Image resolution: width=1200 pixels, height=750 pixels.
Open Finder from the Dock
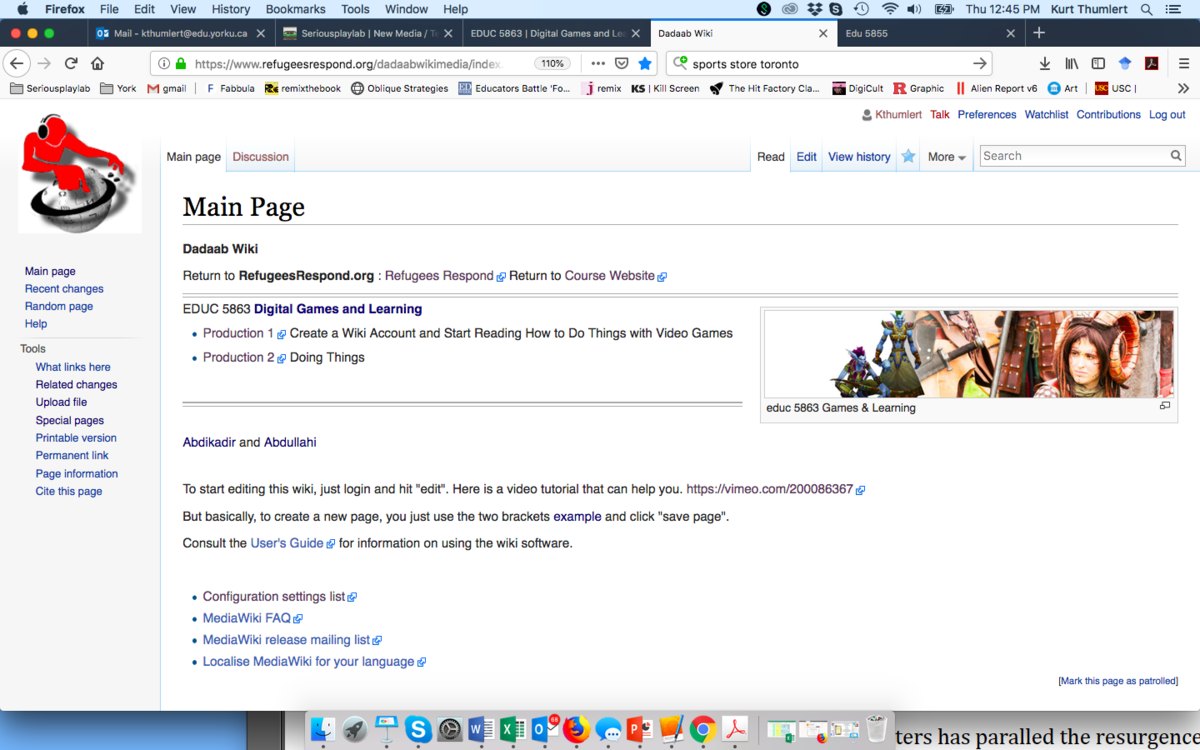click(x=322, y=730)
